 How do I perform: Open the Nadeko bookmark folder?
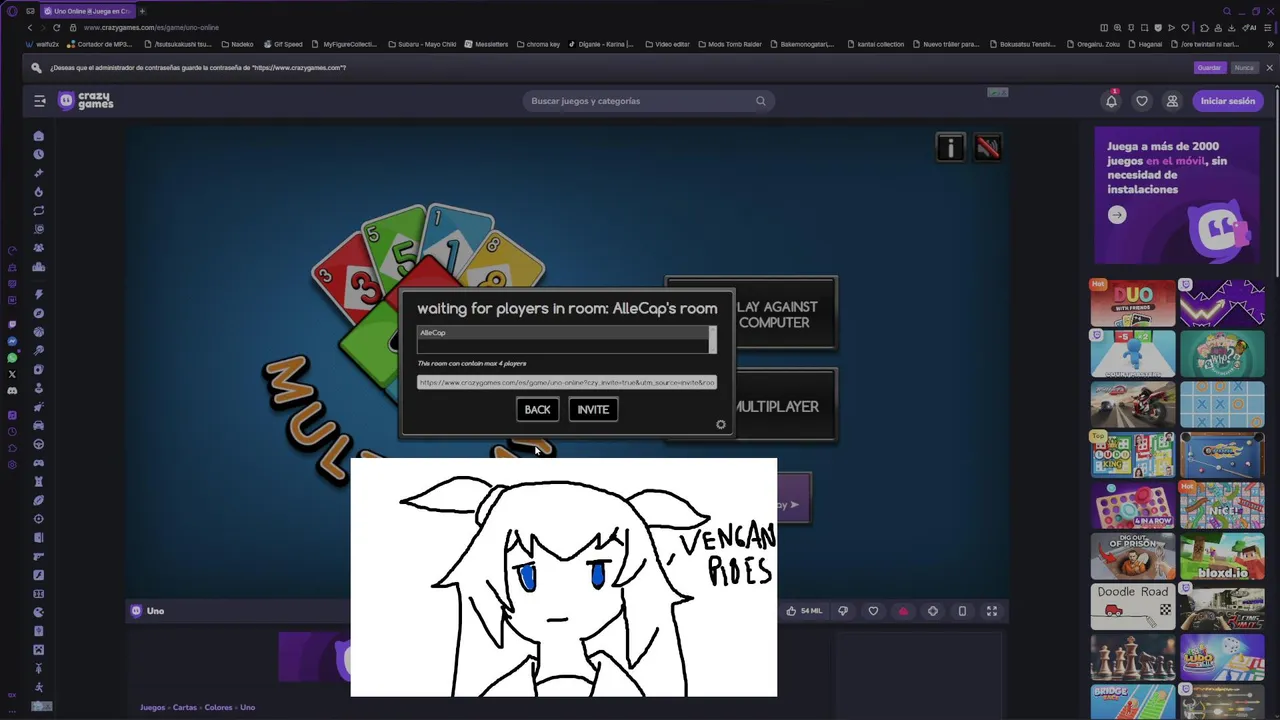point(237,44)
